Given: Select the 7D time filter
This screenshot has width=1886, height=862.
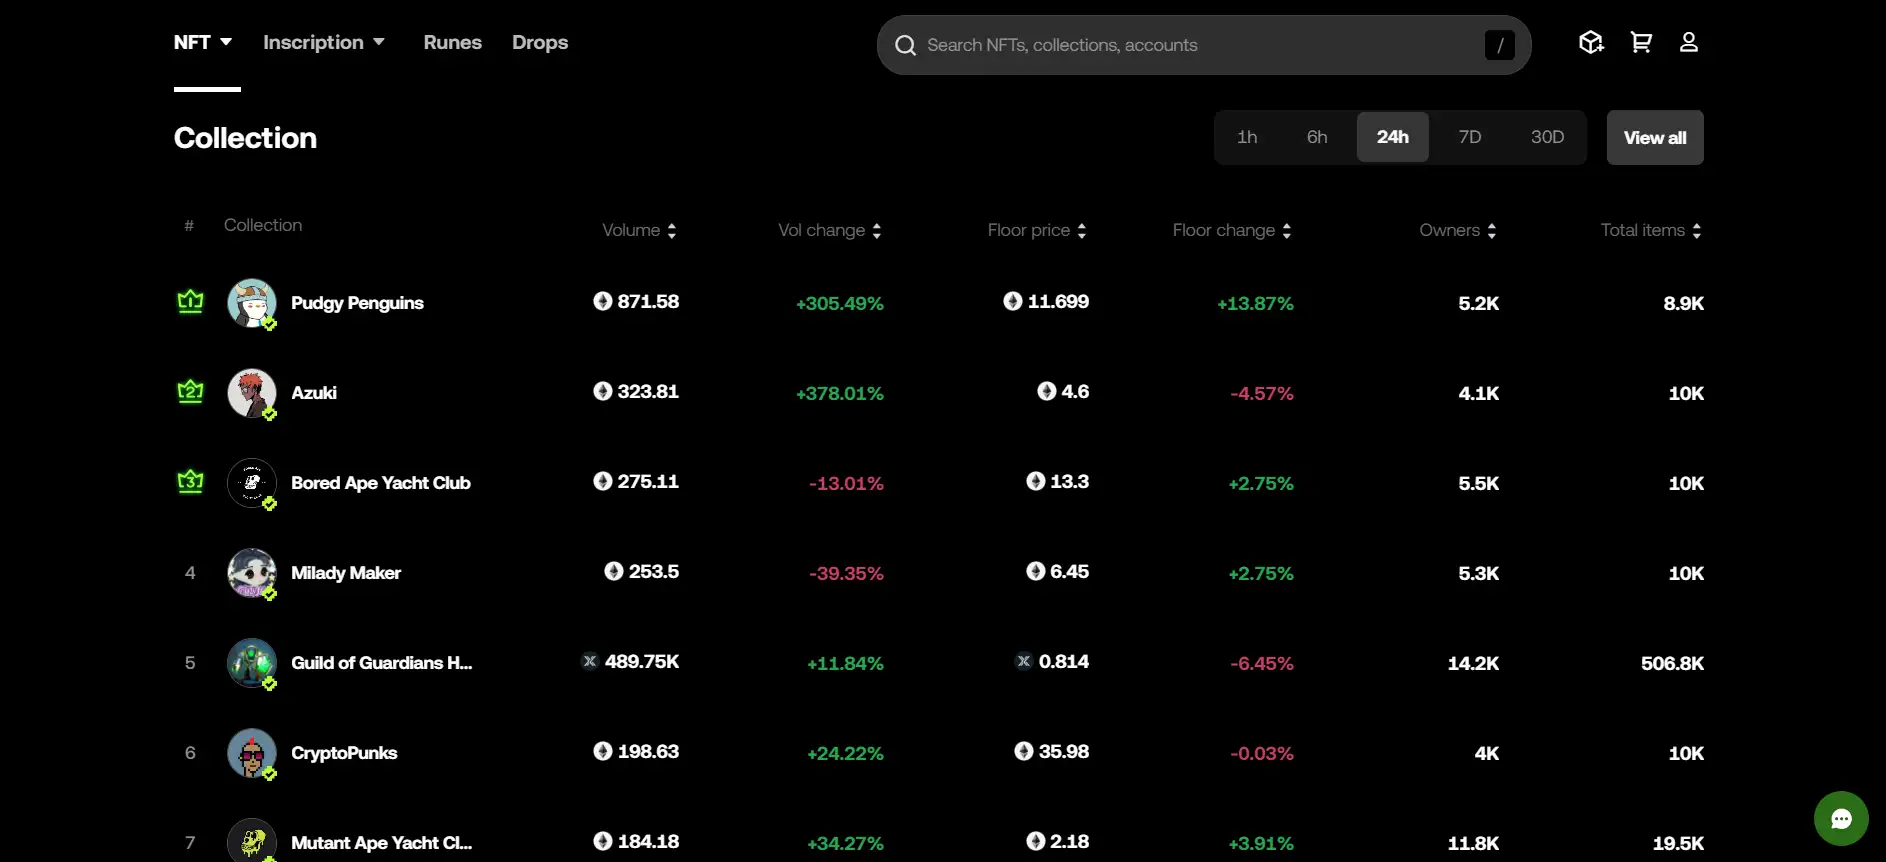Looking at the screenshot, I should (1469, 137).
